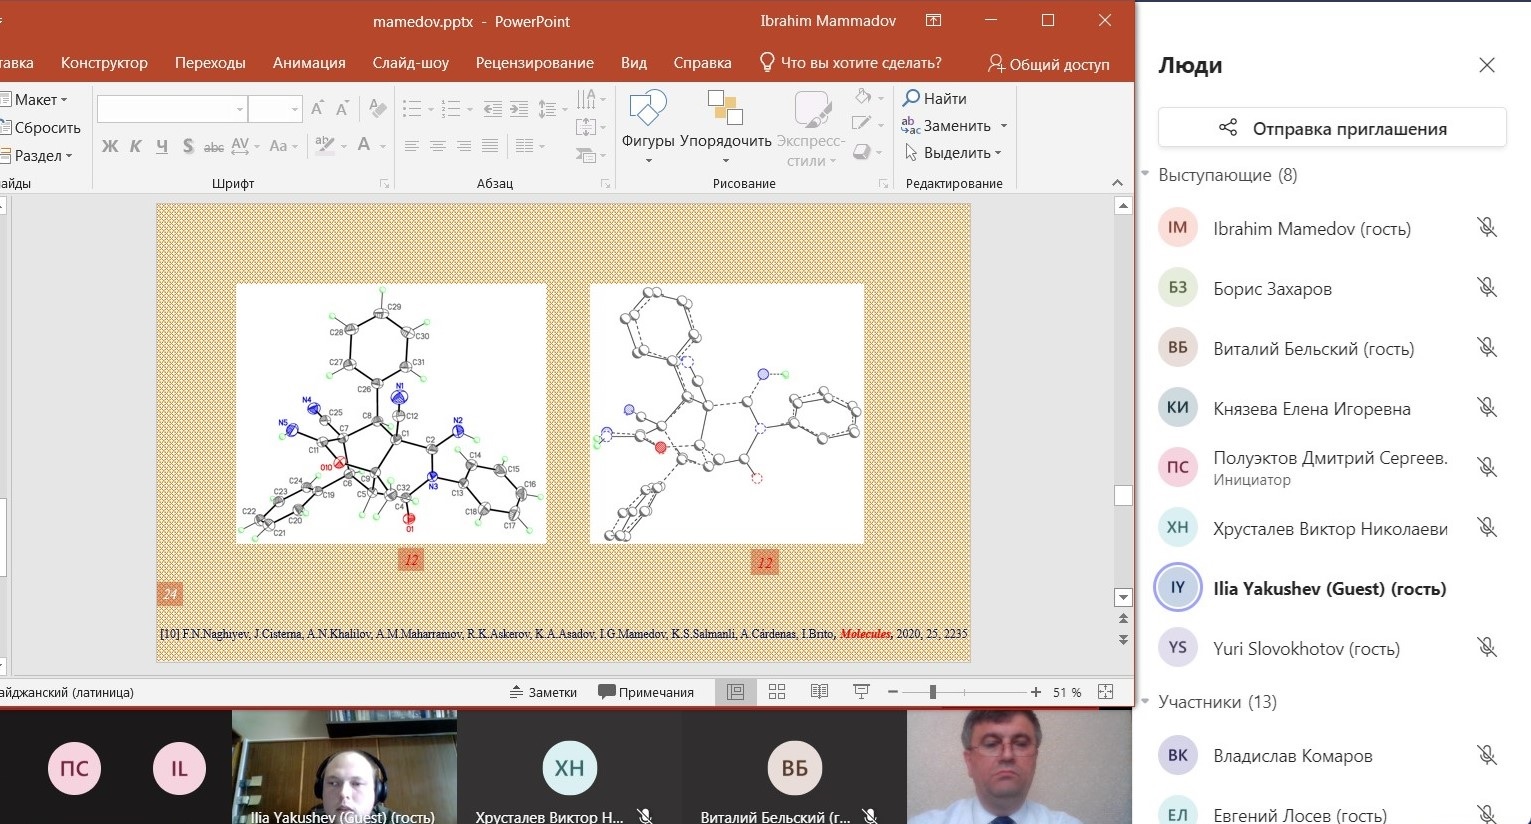Toggle microphone icon for Yuri Slovokhotov
Viewport: 1531px width, 824px height.
(x=1486, y=648)
